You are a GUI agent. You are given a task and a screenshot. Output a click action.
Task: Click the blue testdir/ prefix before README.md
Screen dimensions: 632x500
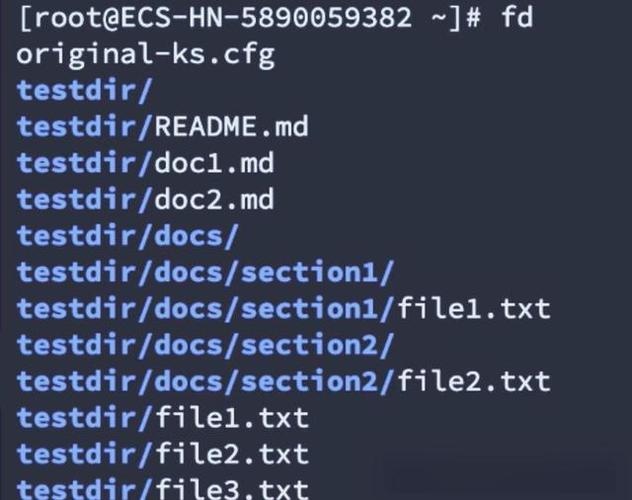coord(85,127)
